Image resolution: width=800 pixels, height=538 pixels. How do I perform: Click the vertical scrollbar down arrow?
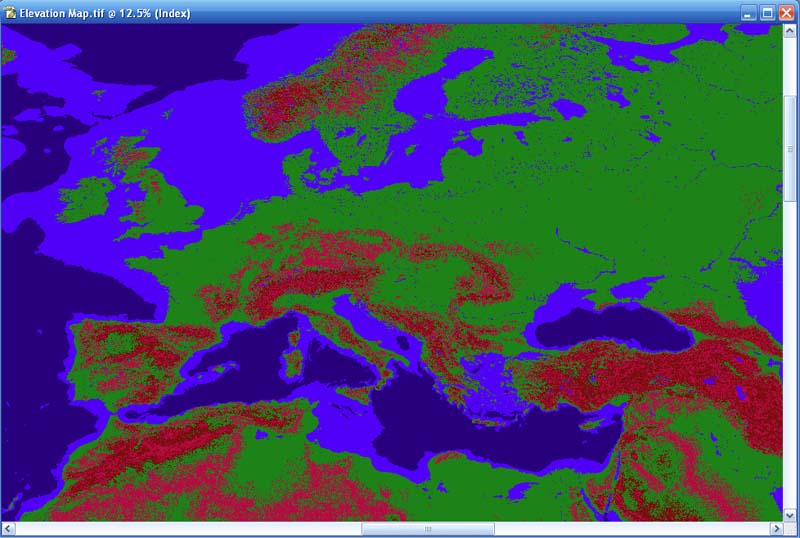click(790, 513)
